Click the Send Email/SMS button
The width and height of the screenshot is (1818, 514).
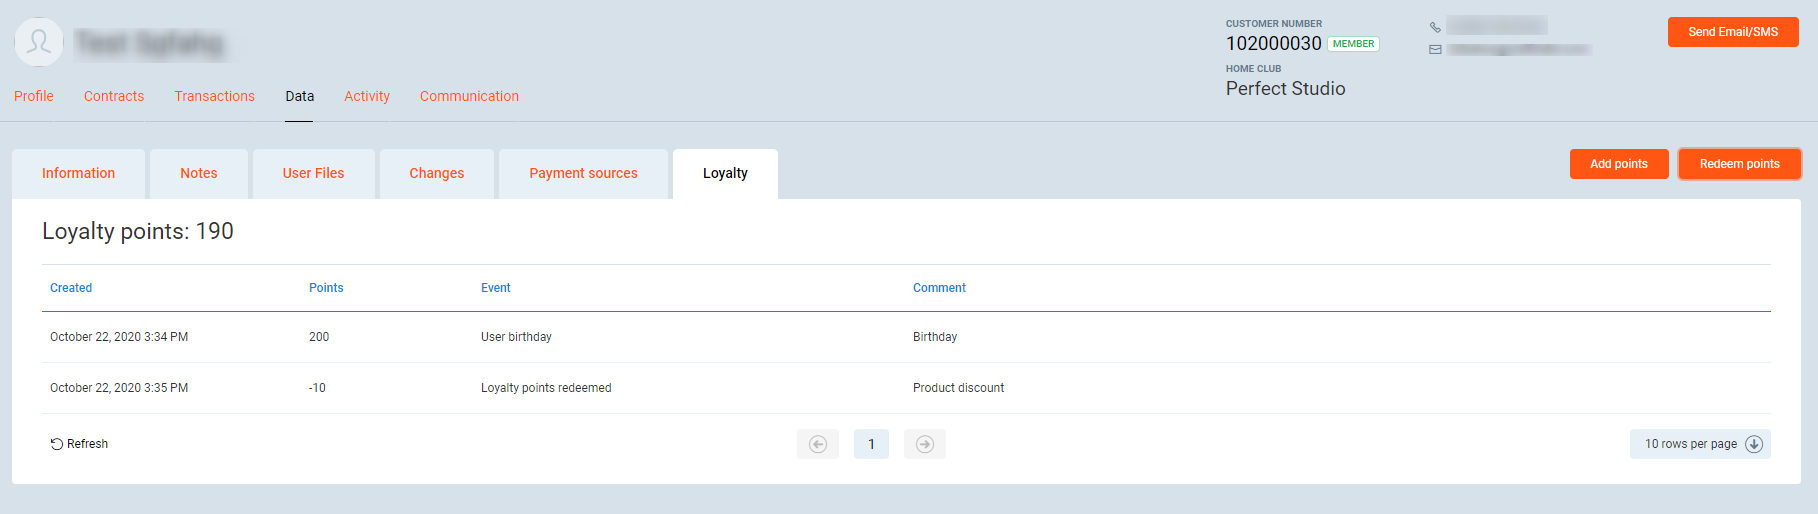pos(1732,32)
